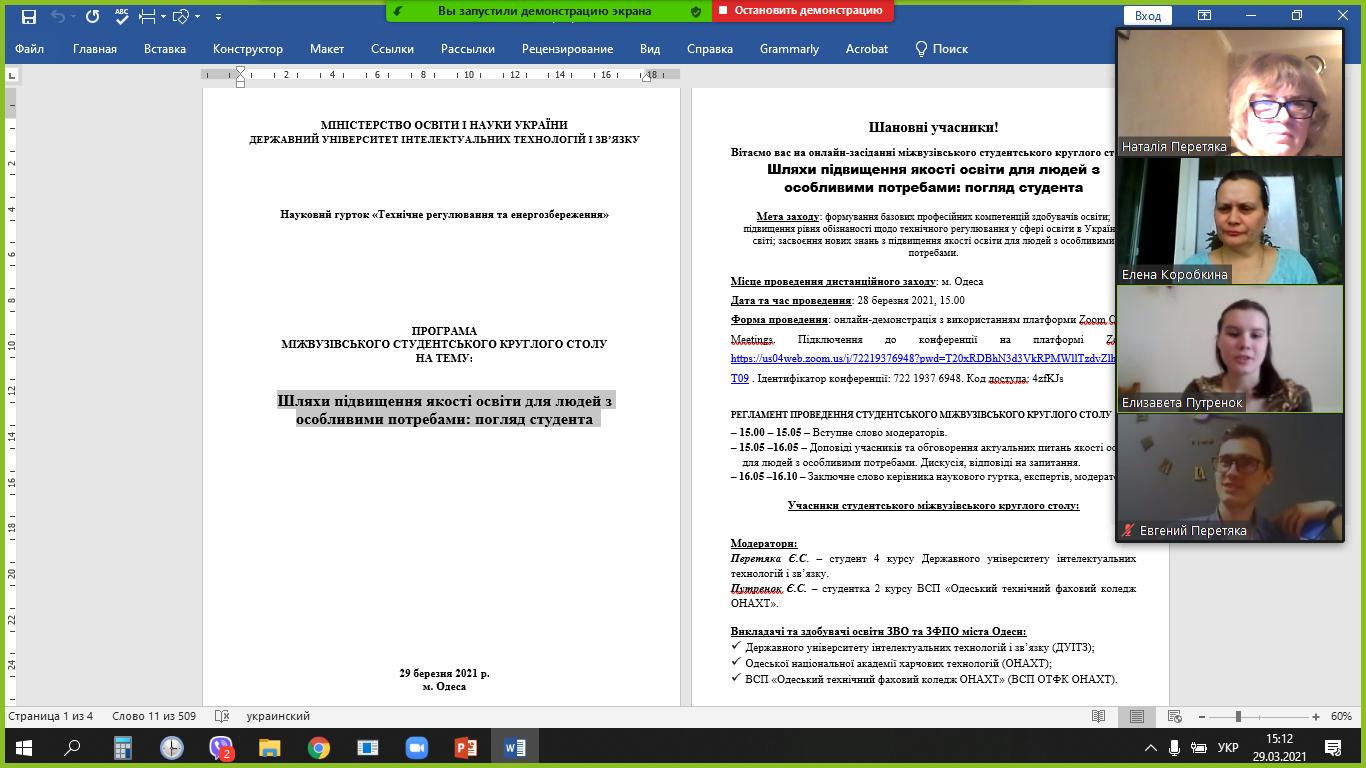Open the spacing icon's dropdown arrow
This screenshot has height=768, width=1366.
(x=164, y=16)
